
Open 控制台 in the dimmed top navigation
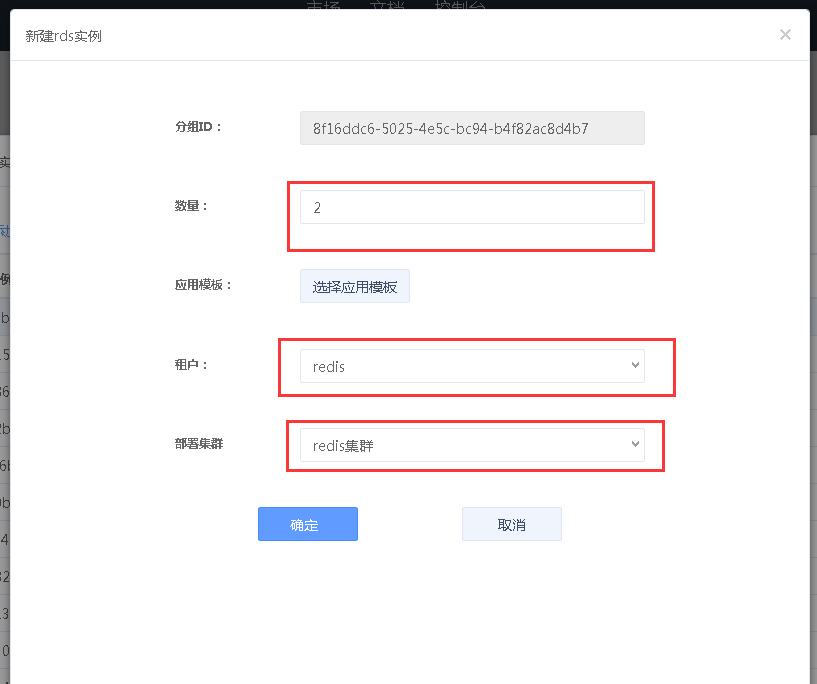[x=460, y=6]
